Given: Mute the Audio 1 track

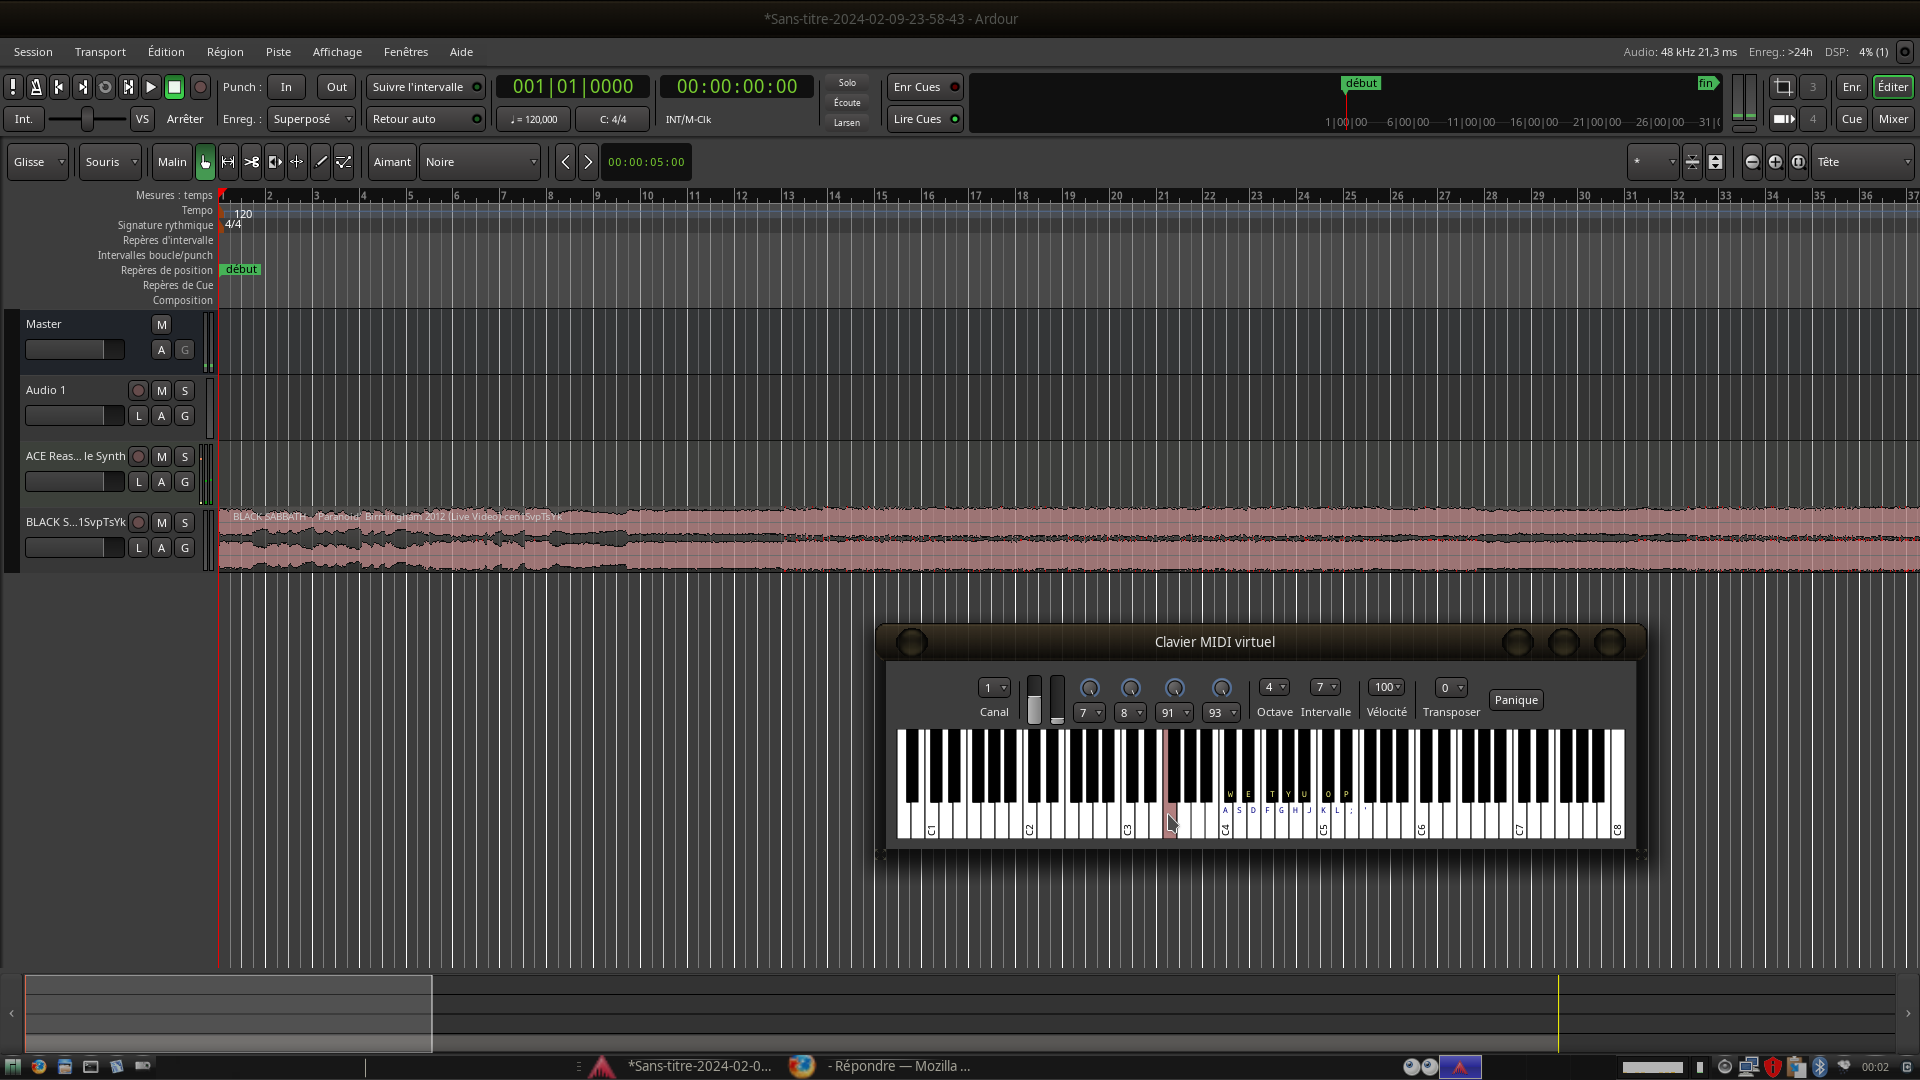Looking at the screenshot, I should coord(162,391).
